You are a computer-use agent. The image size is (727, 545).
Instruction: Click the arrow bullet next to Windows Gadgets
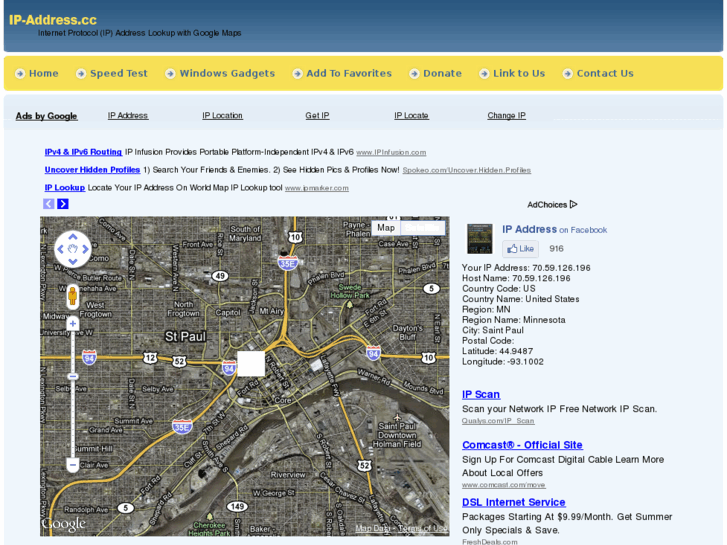coord(170,73)
